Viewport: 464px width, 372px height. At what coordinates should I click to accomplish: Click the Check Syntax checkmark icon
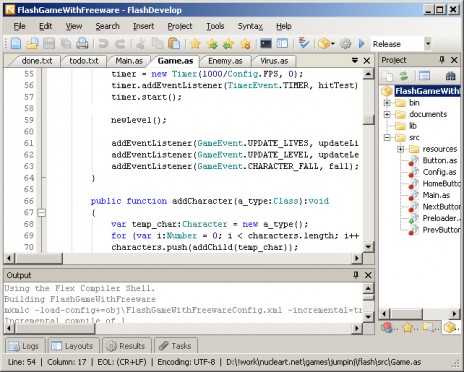click(304, 43)
